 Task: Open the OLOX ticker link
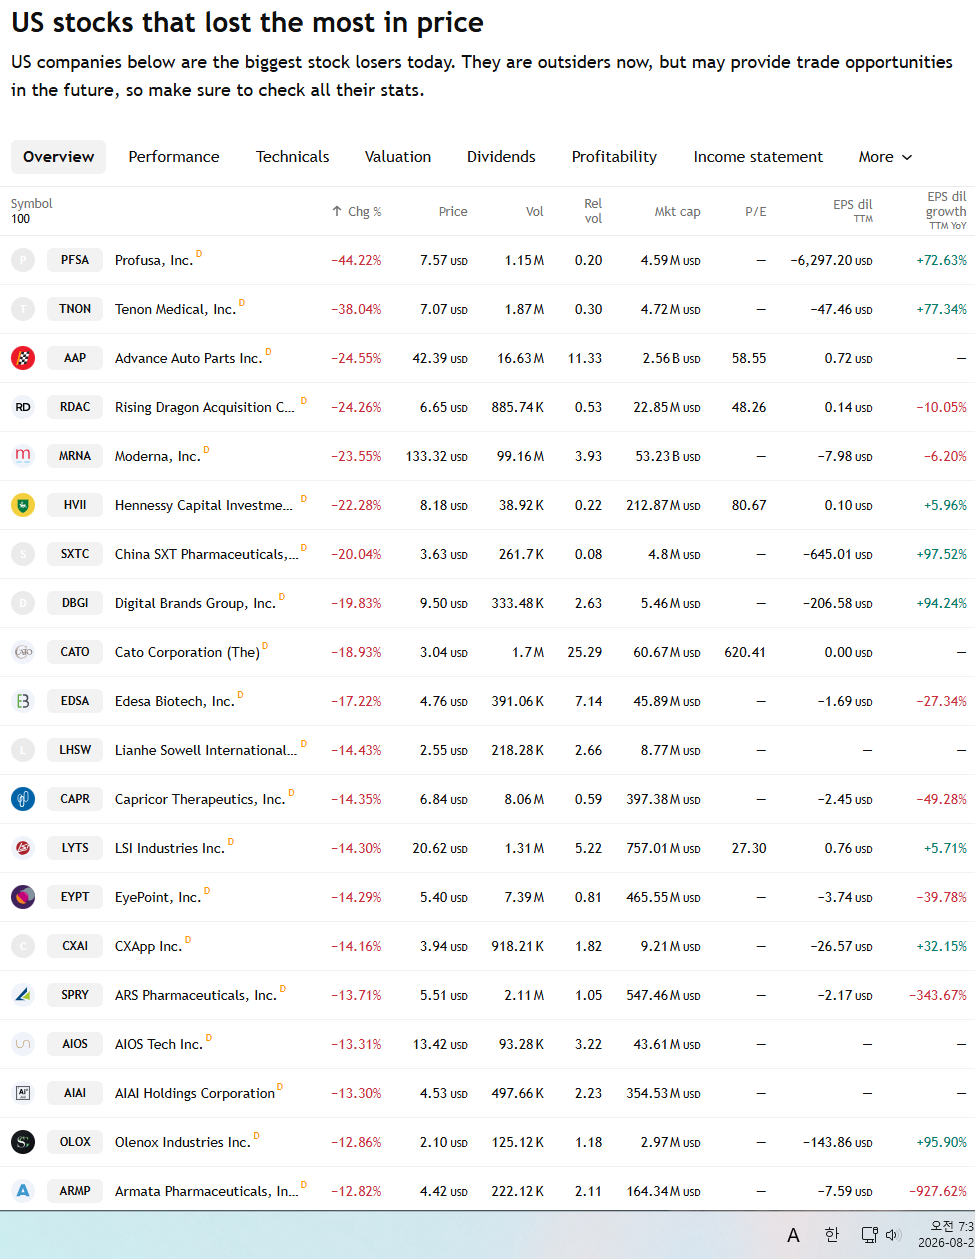pyautogui.click(x=75, y=1142)
